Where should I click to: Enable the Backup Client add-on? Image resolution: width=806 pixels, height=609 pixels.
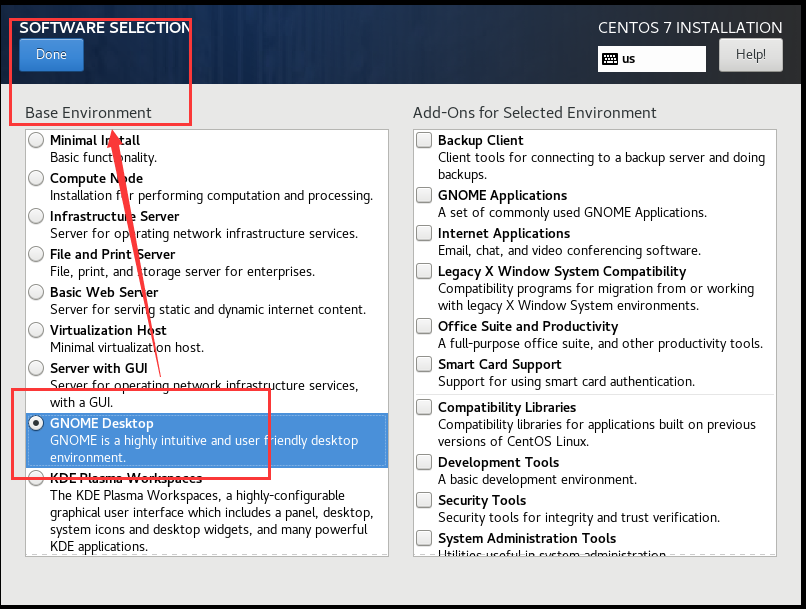tap(424, 141)
